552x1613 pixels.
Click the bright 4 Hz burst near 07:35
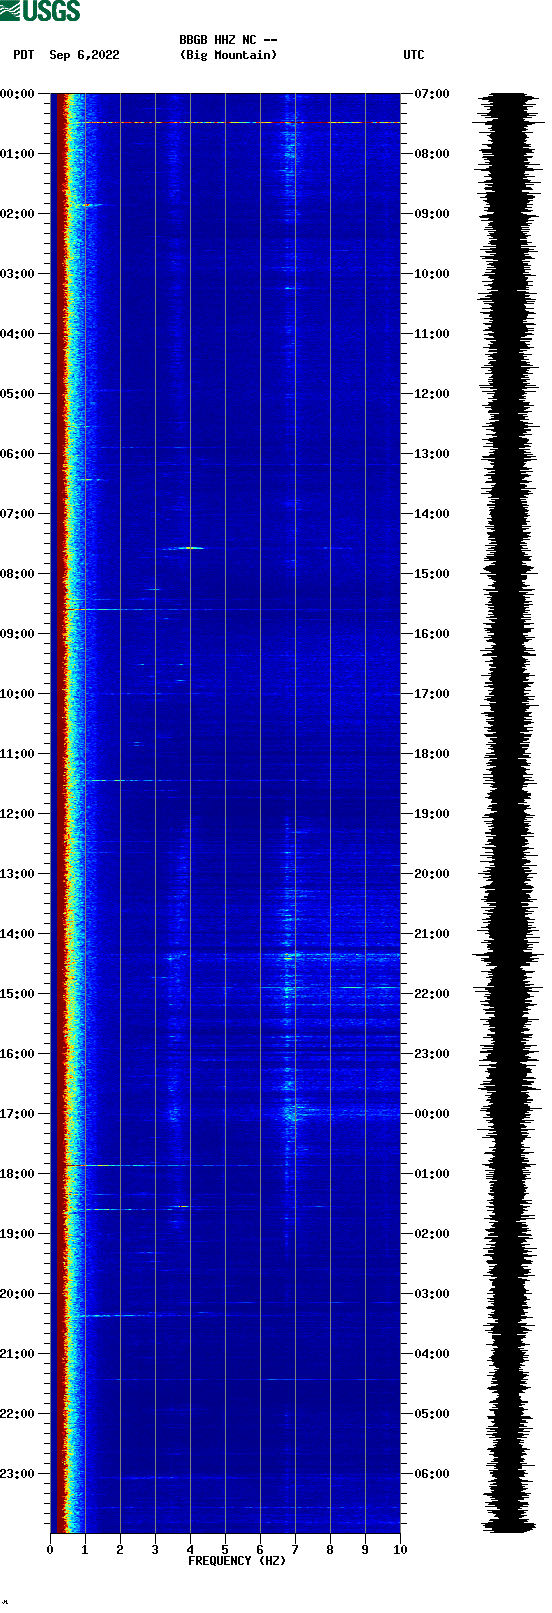pos(190,548)
